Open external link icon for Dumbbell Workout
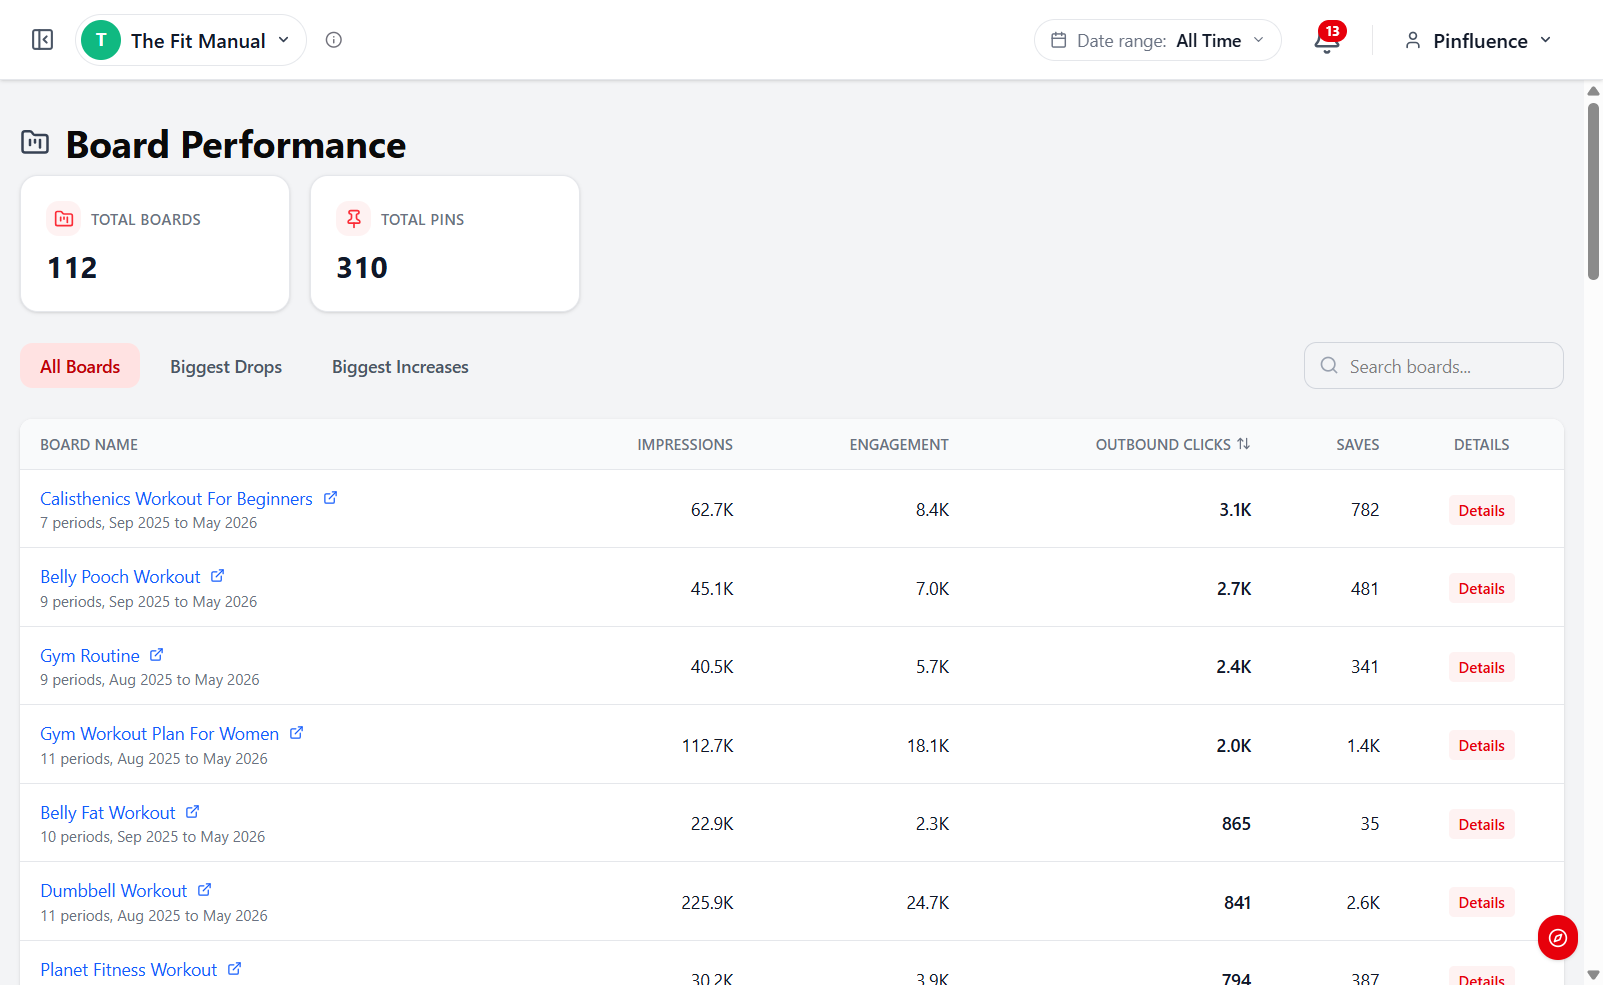Screen dimensions: 1603x985 point(205,890)
